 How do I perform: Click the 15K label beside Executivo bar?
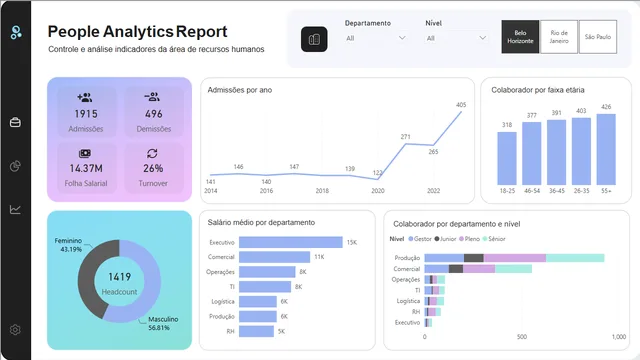[351, 242]
